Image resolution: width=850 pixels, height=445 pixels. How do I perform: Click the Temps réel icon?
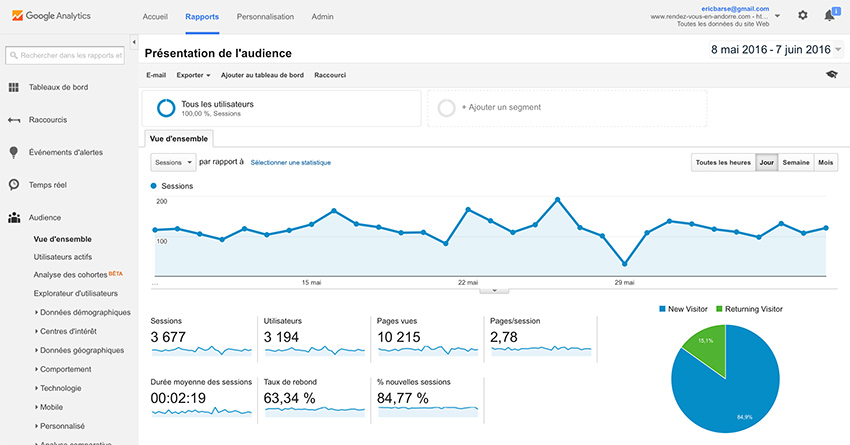pos(14,185)
